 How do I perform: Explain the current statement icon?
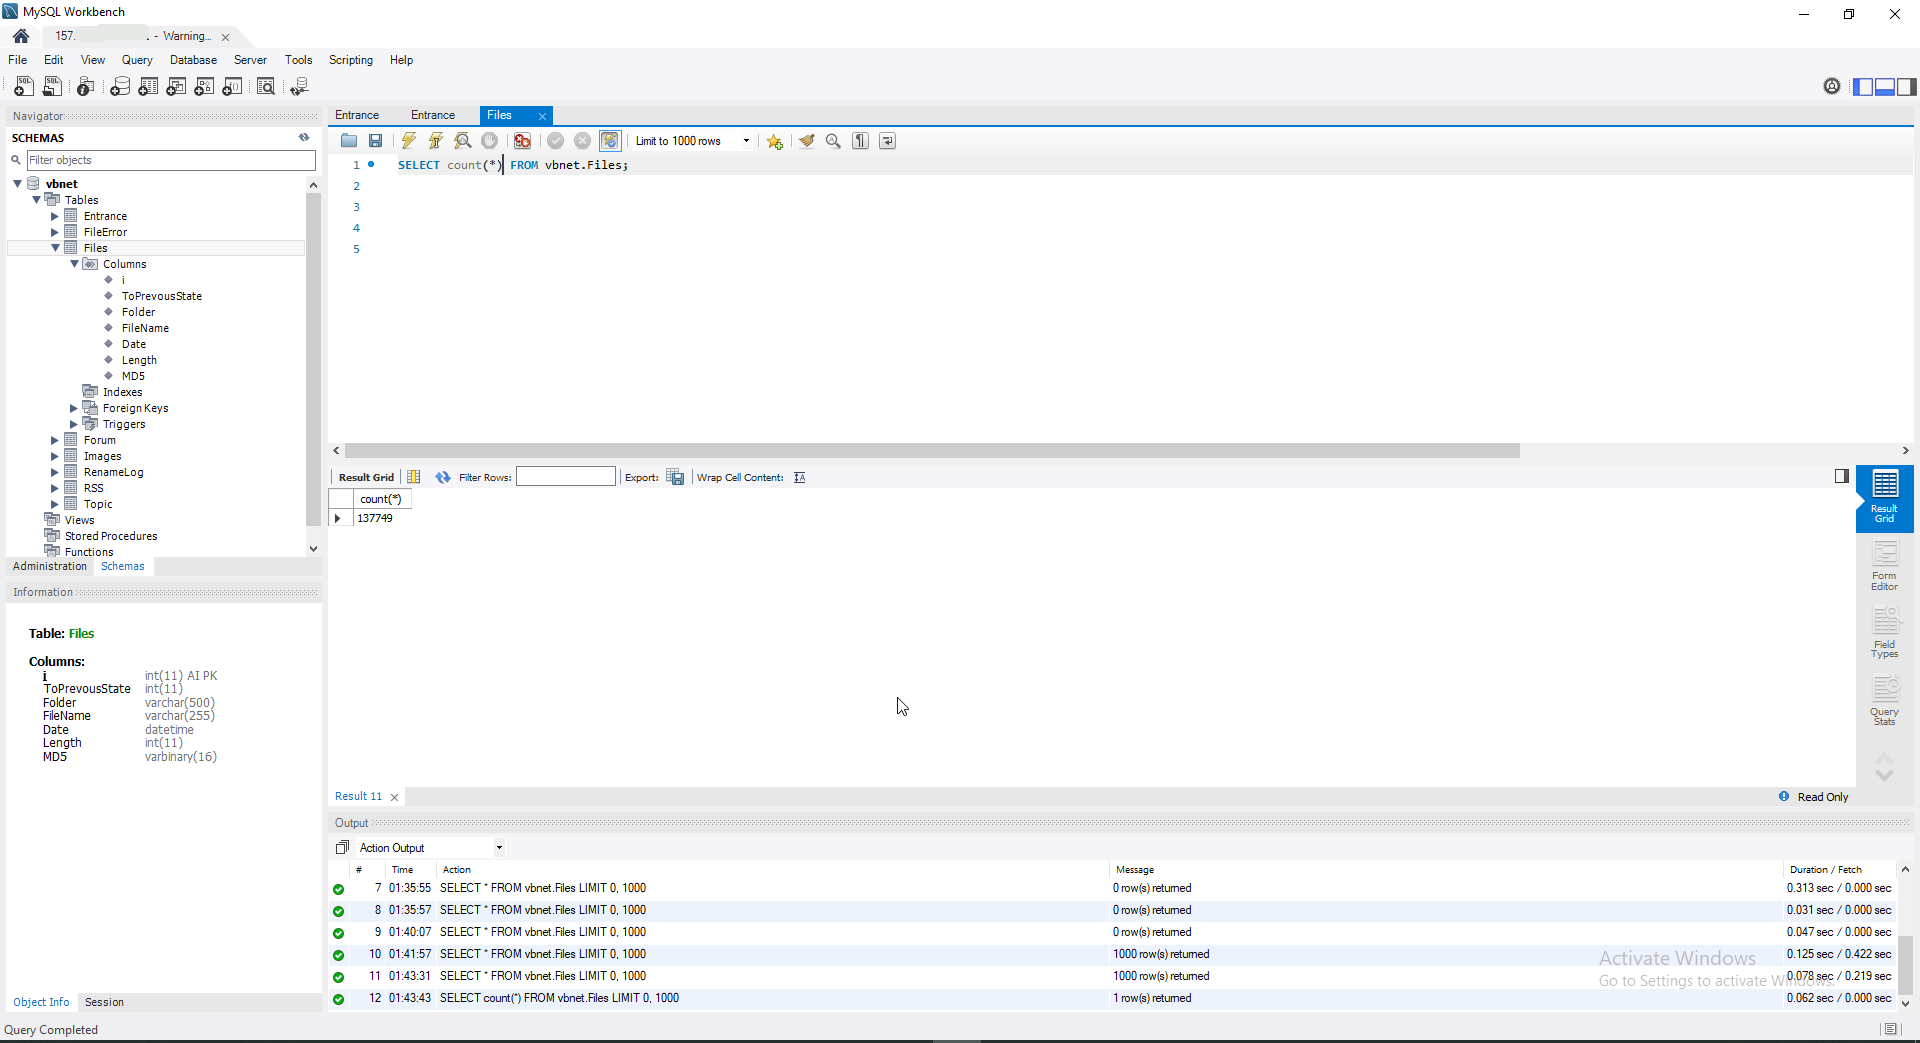point(463,141)
